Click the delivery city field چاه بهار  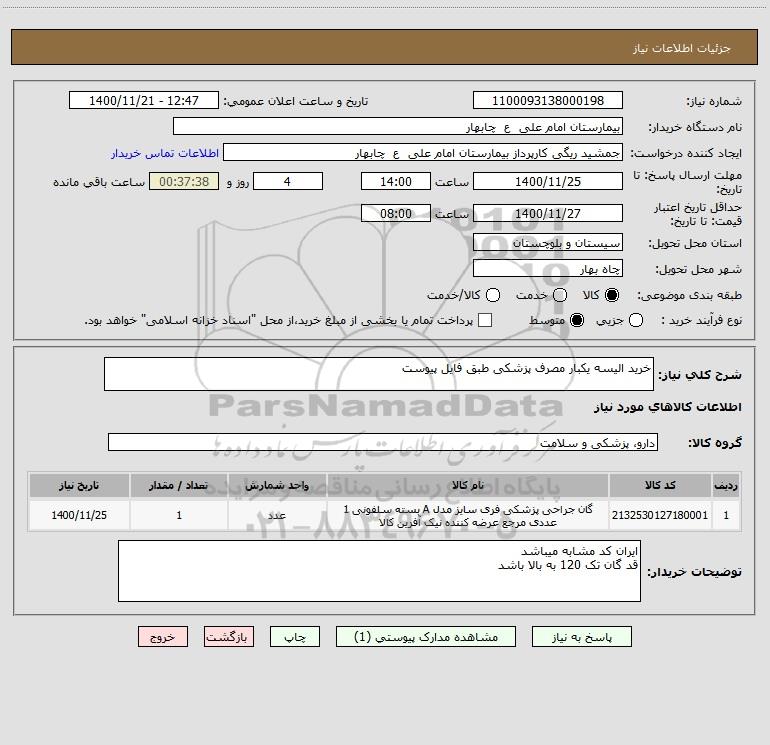pos(548,269)
